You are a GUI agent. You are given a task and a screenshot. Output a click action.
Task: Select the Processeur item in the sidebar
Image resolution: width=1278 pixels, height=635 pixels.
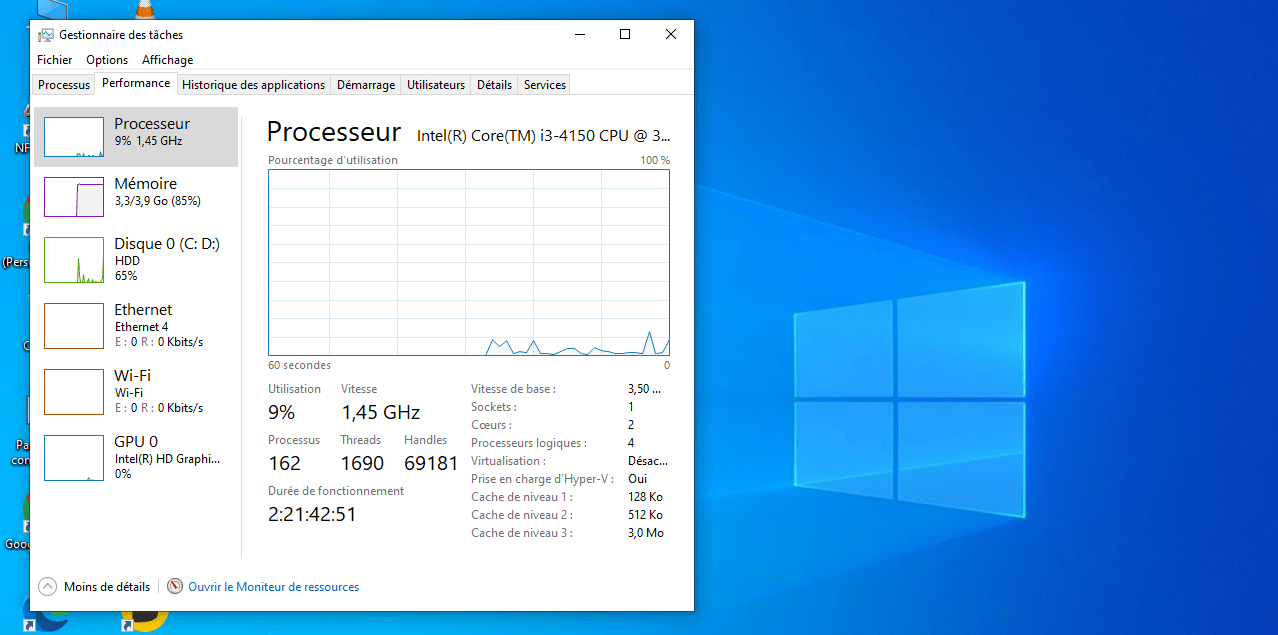136,137
